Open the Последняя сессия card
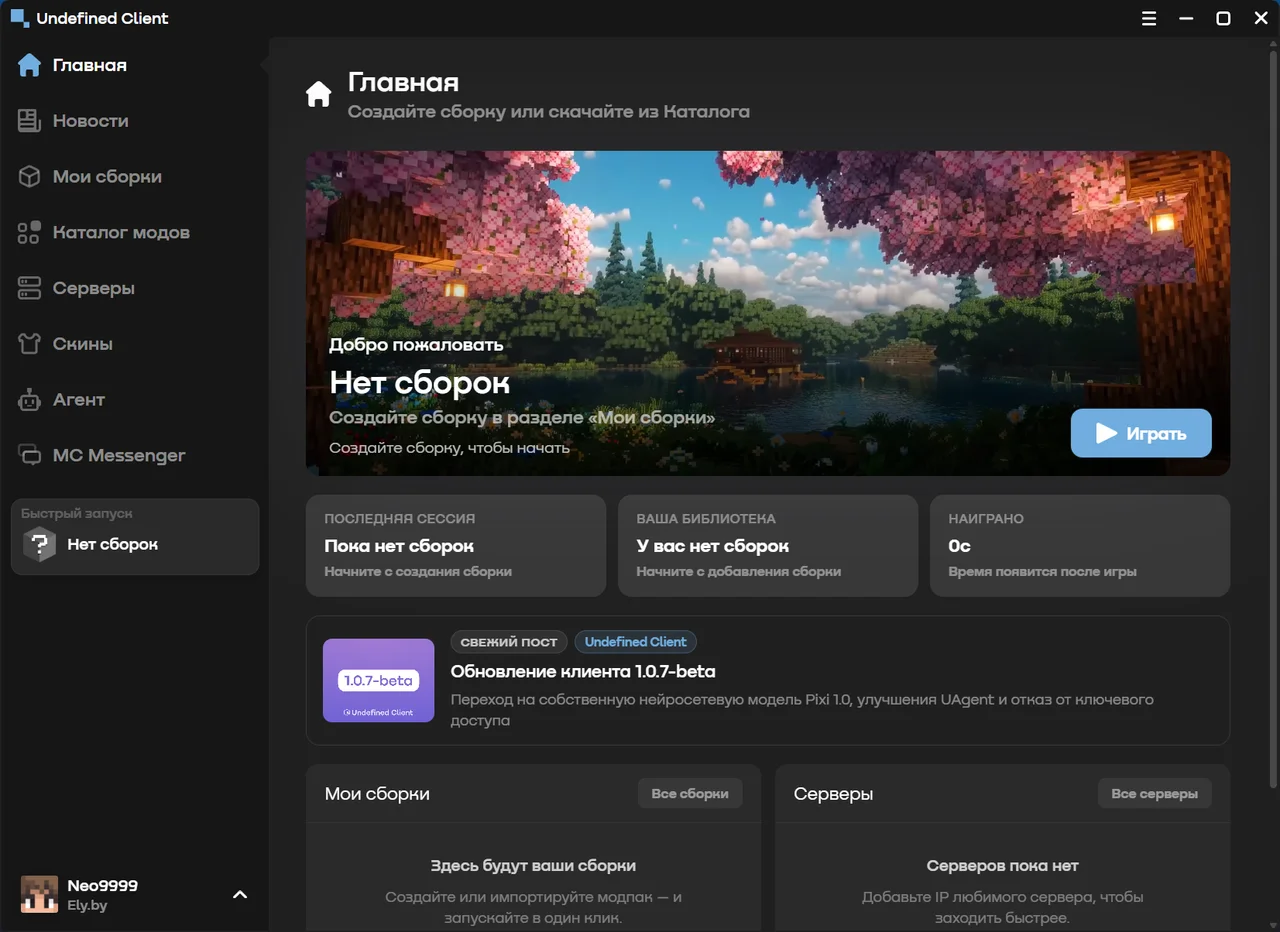This screenshot has height=932, width=1280. point(456,546)
